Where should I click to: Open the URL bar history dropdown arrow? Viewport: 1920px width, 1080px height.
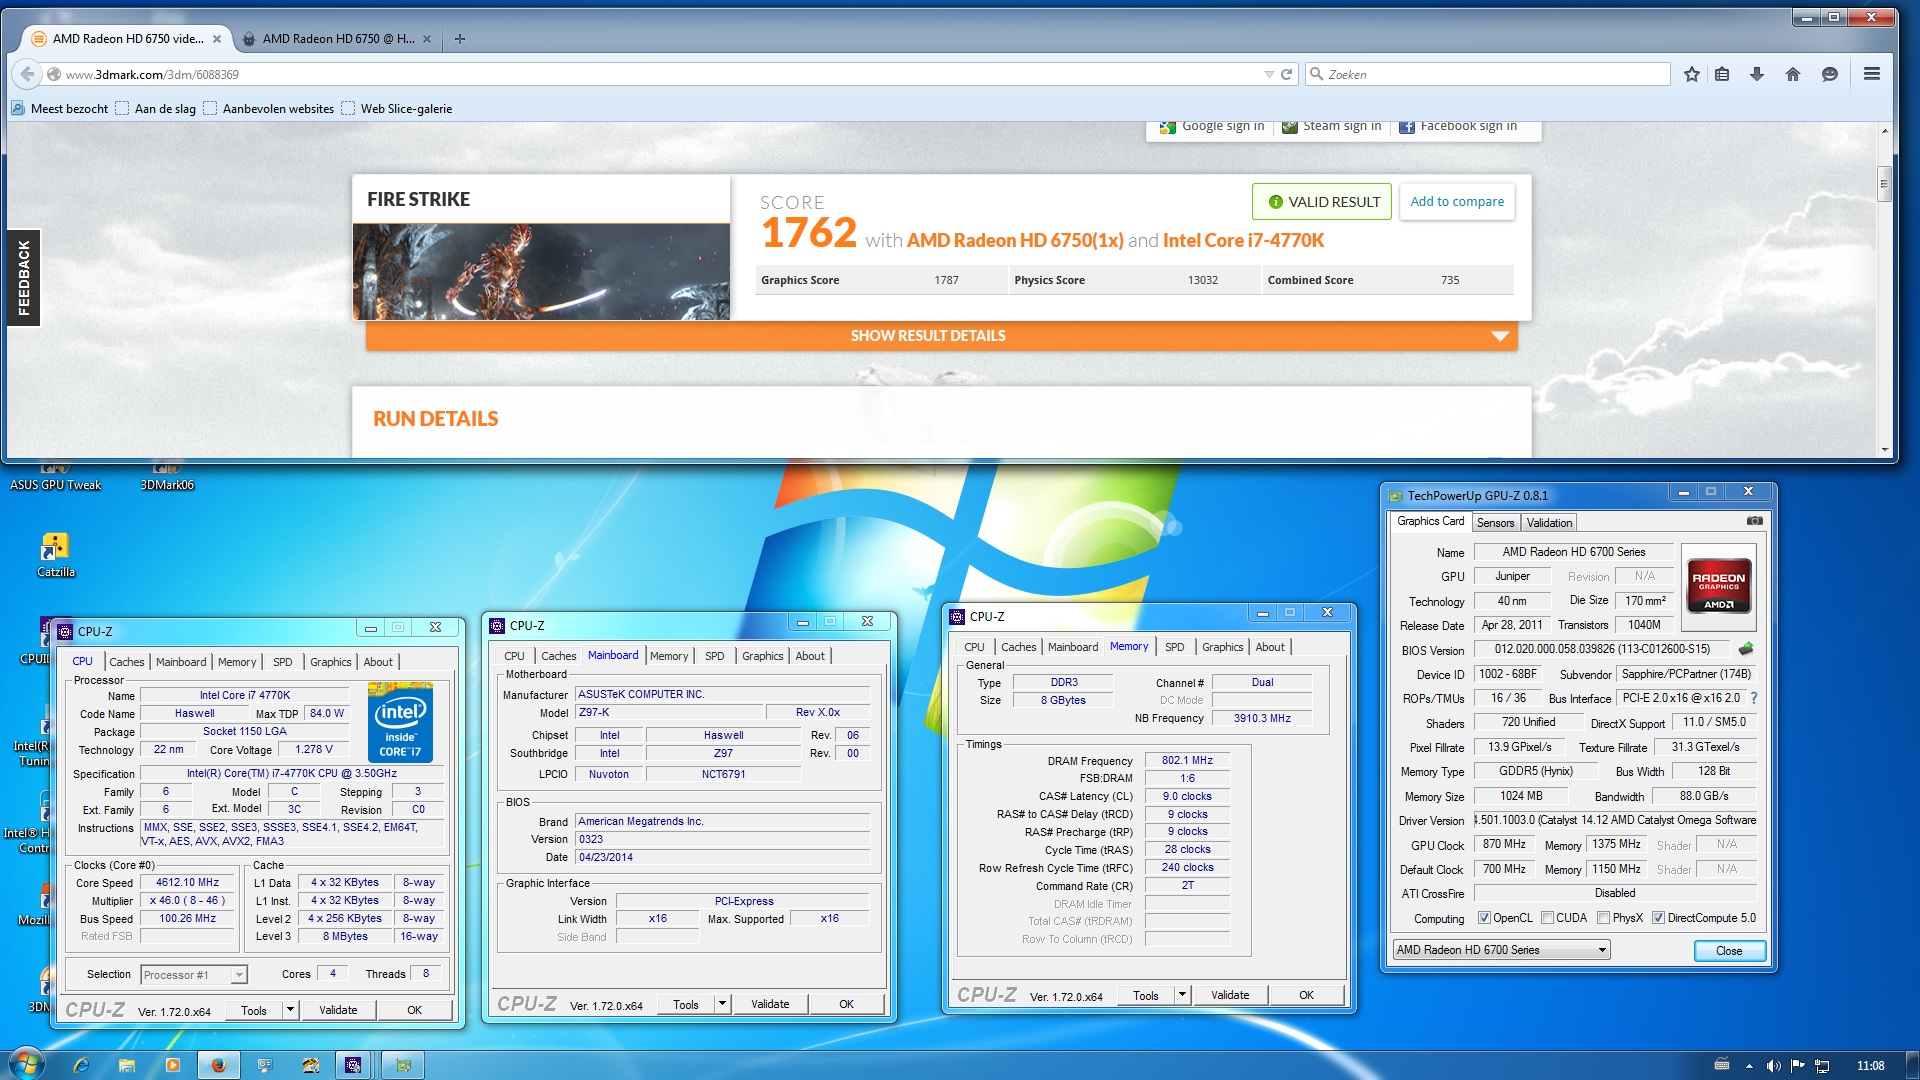pos(1269,74)
